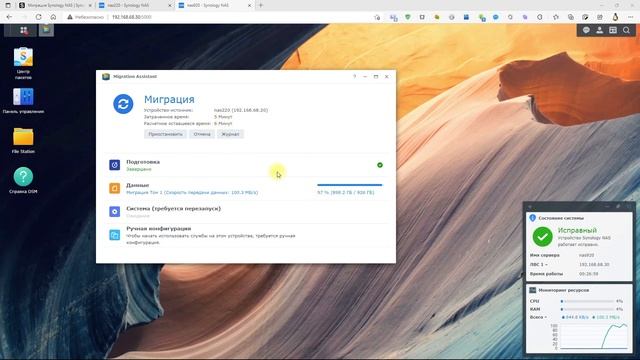The width and height of the screenshot is (640, 360).
Task: Open a new browser tab with plus
Action: (x=261, y=5)
